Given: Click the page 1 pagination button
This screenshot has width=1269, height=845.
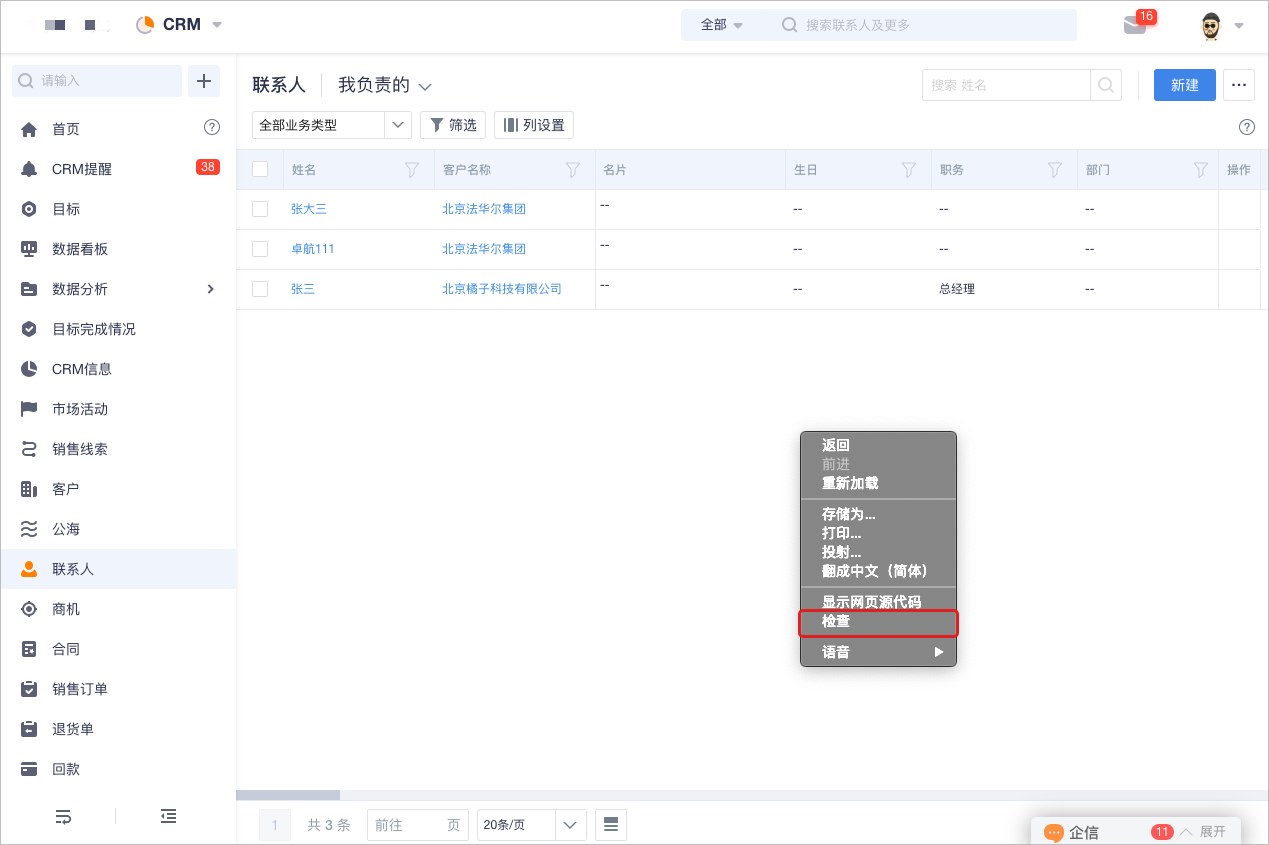Looking at the screenshot, I should [275, 825].
